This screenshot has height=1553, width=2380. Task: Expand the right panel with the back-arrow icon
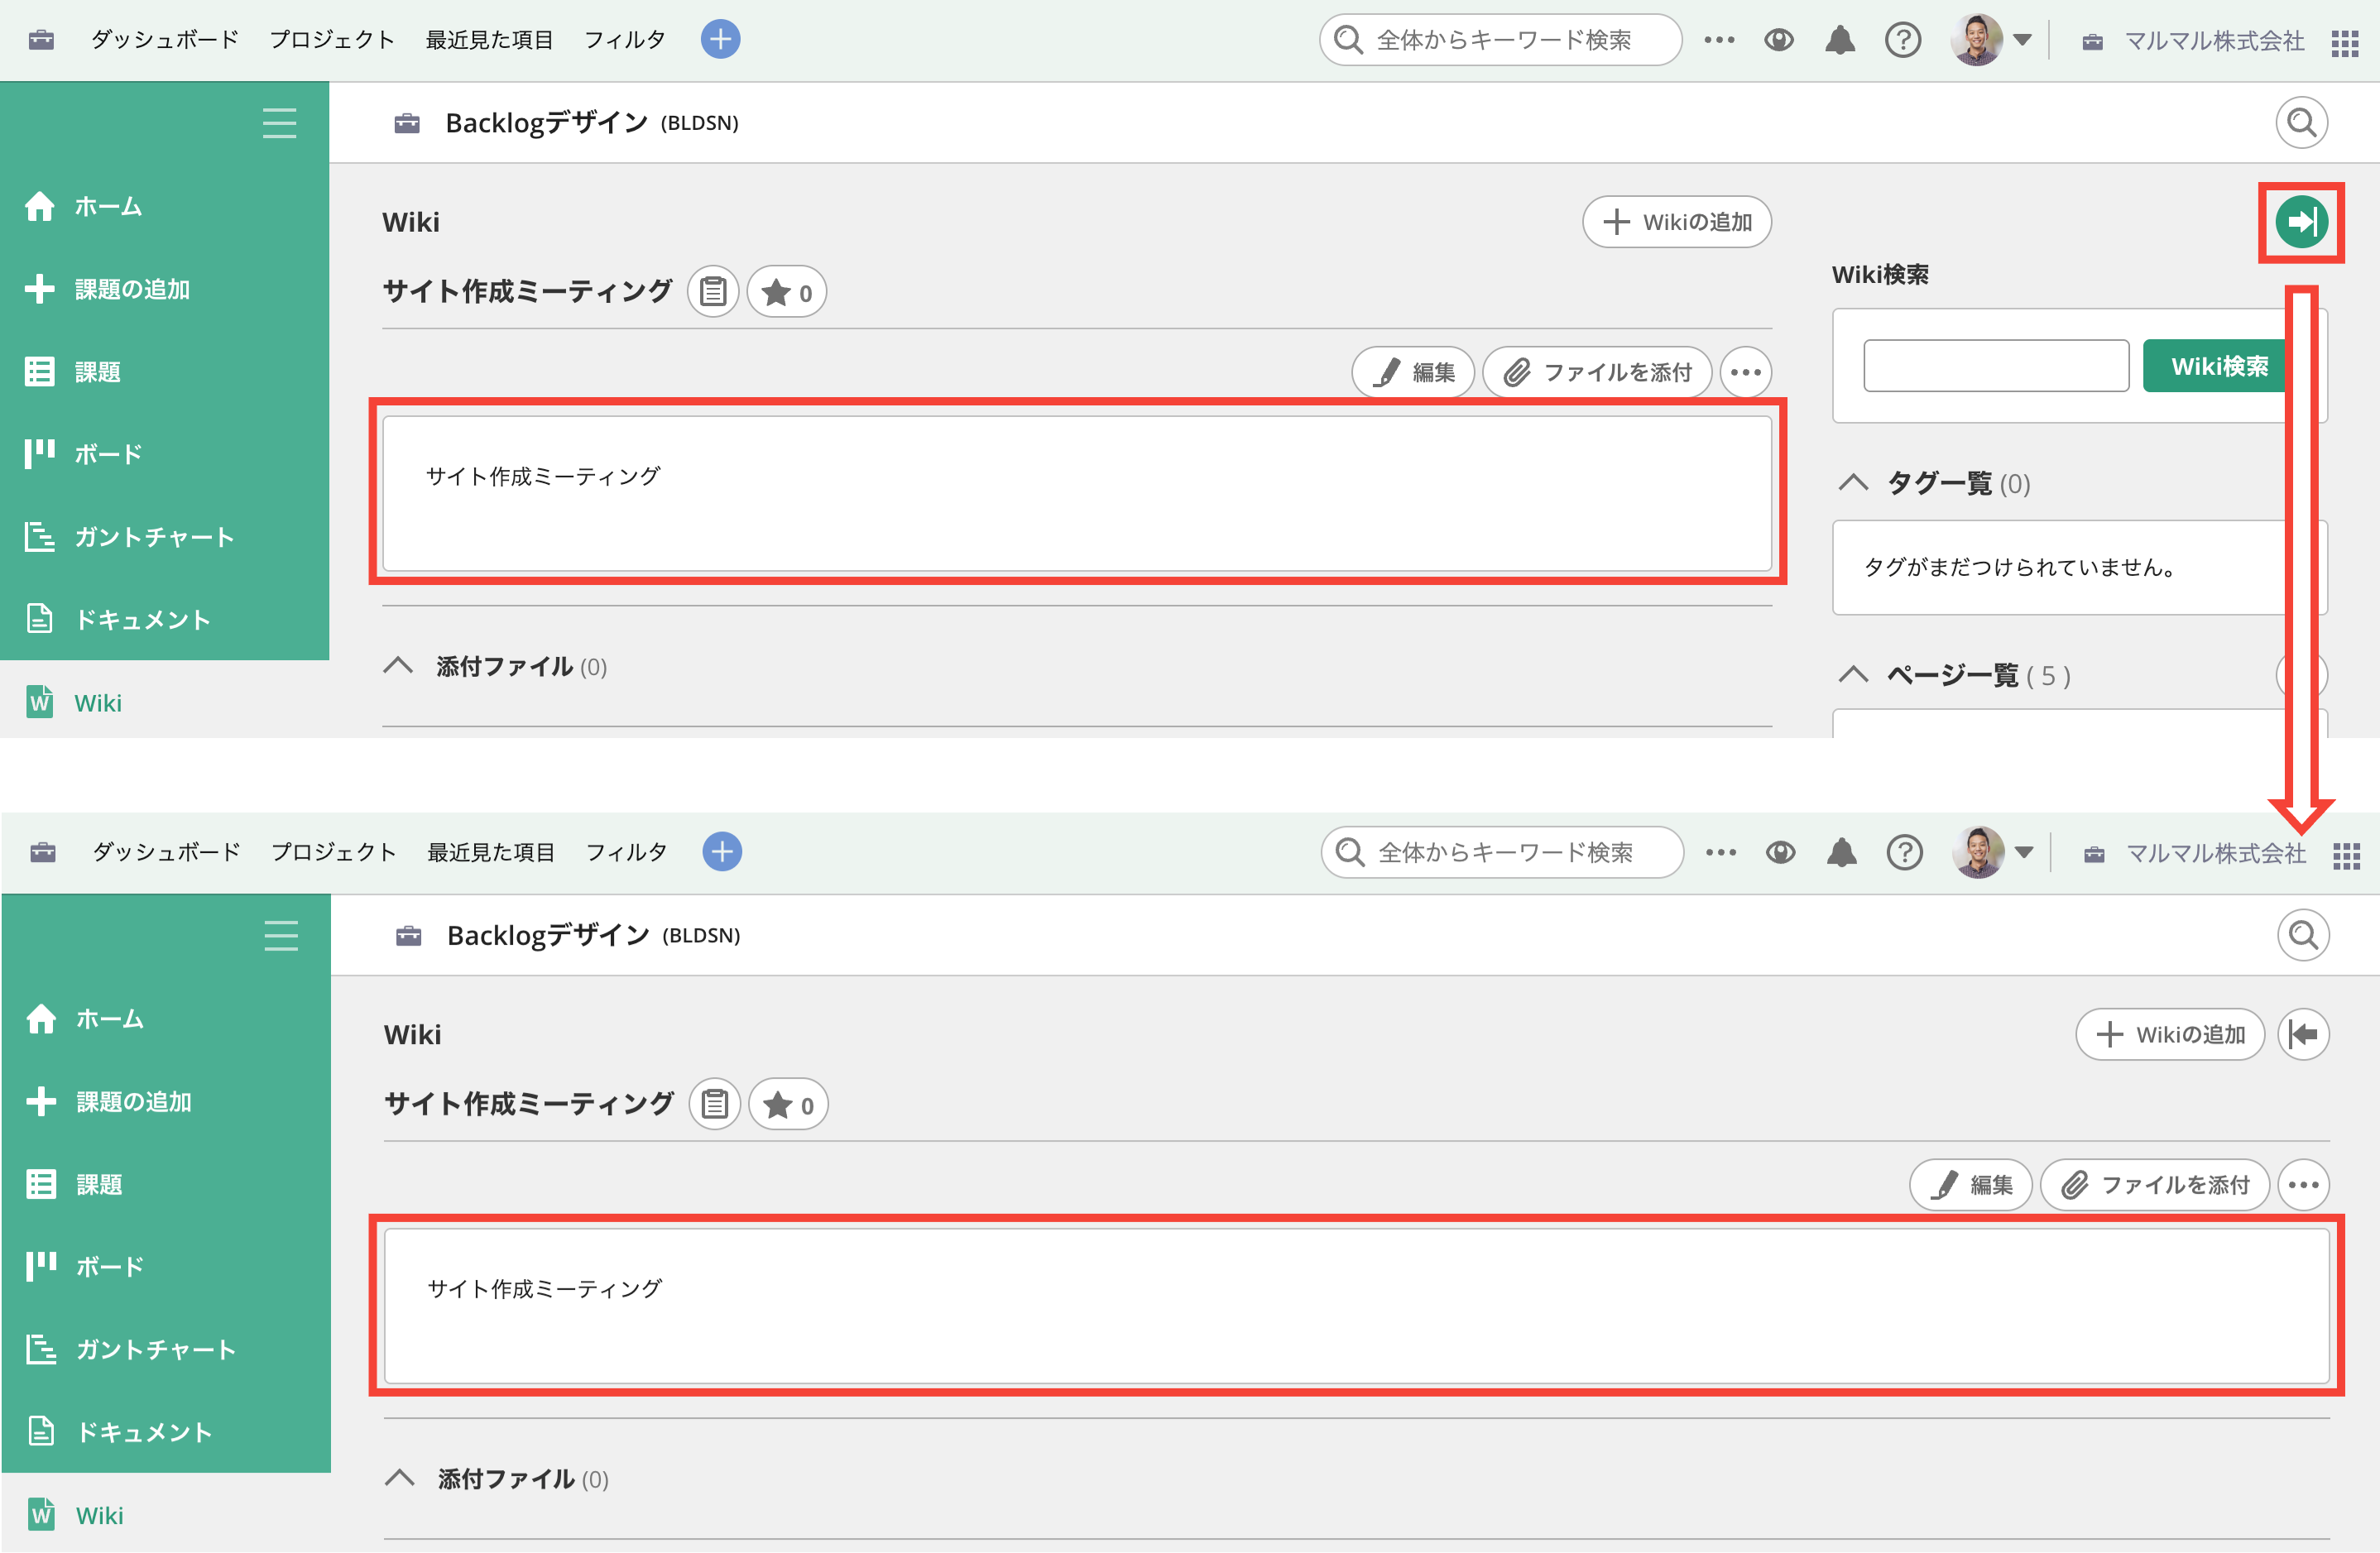(x=2304, y=1034)
